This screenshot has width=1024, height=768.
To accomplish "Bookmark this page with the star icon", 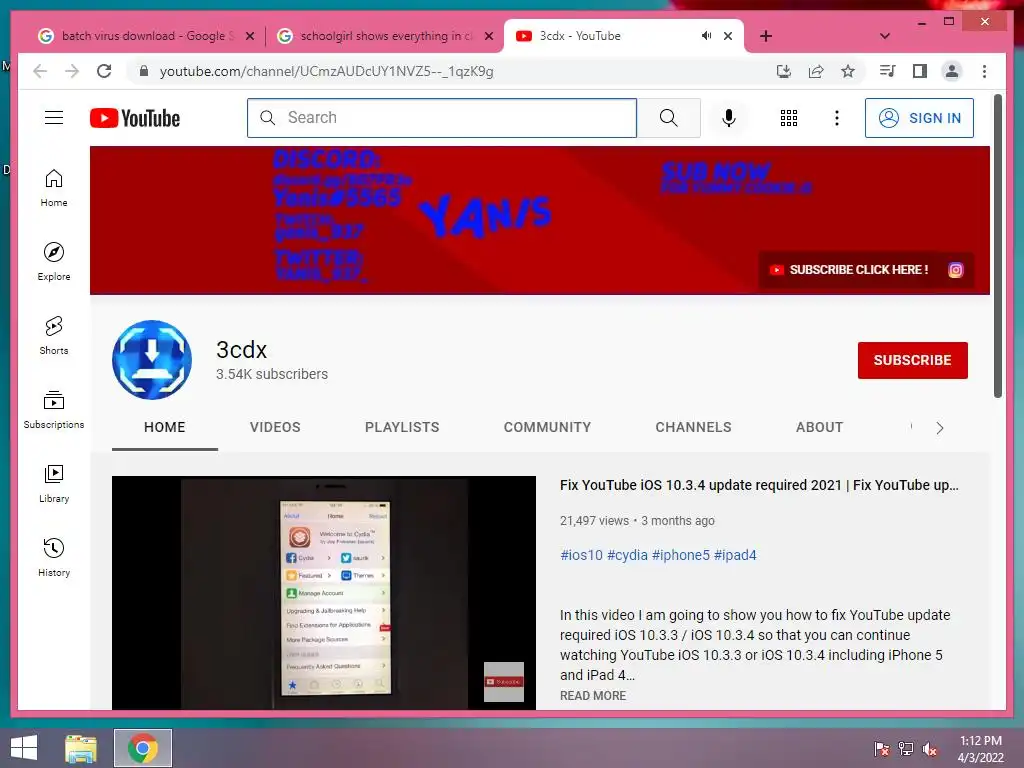I will tap(848, 71).
